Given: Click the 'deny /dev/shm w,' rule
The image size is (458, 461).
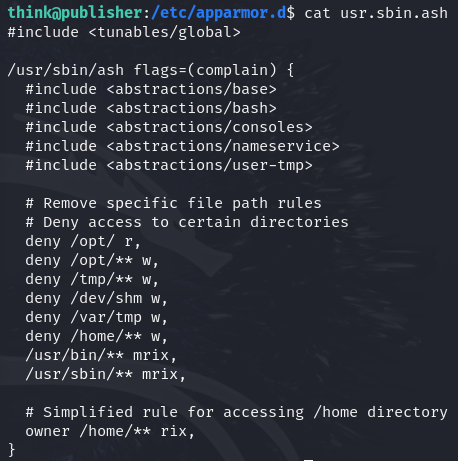Looking at the screenshot, I should [96, 298].
